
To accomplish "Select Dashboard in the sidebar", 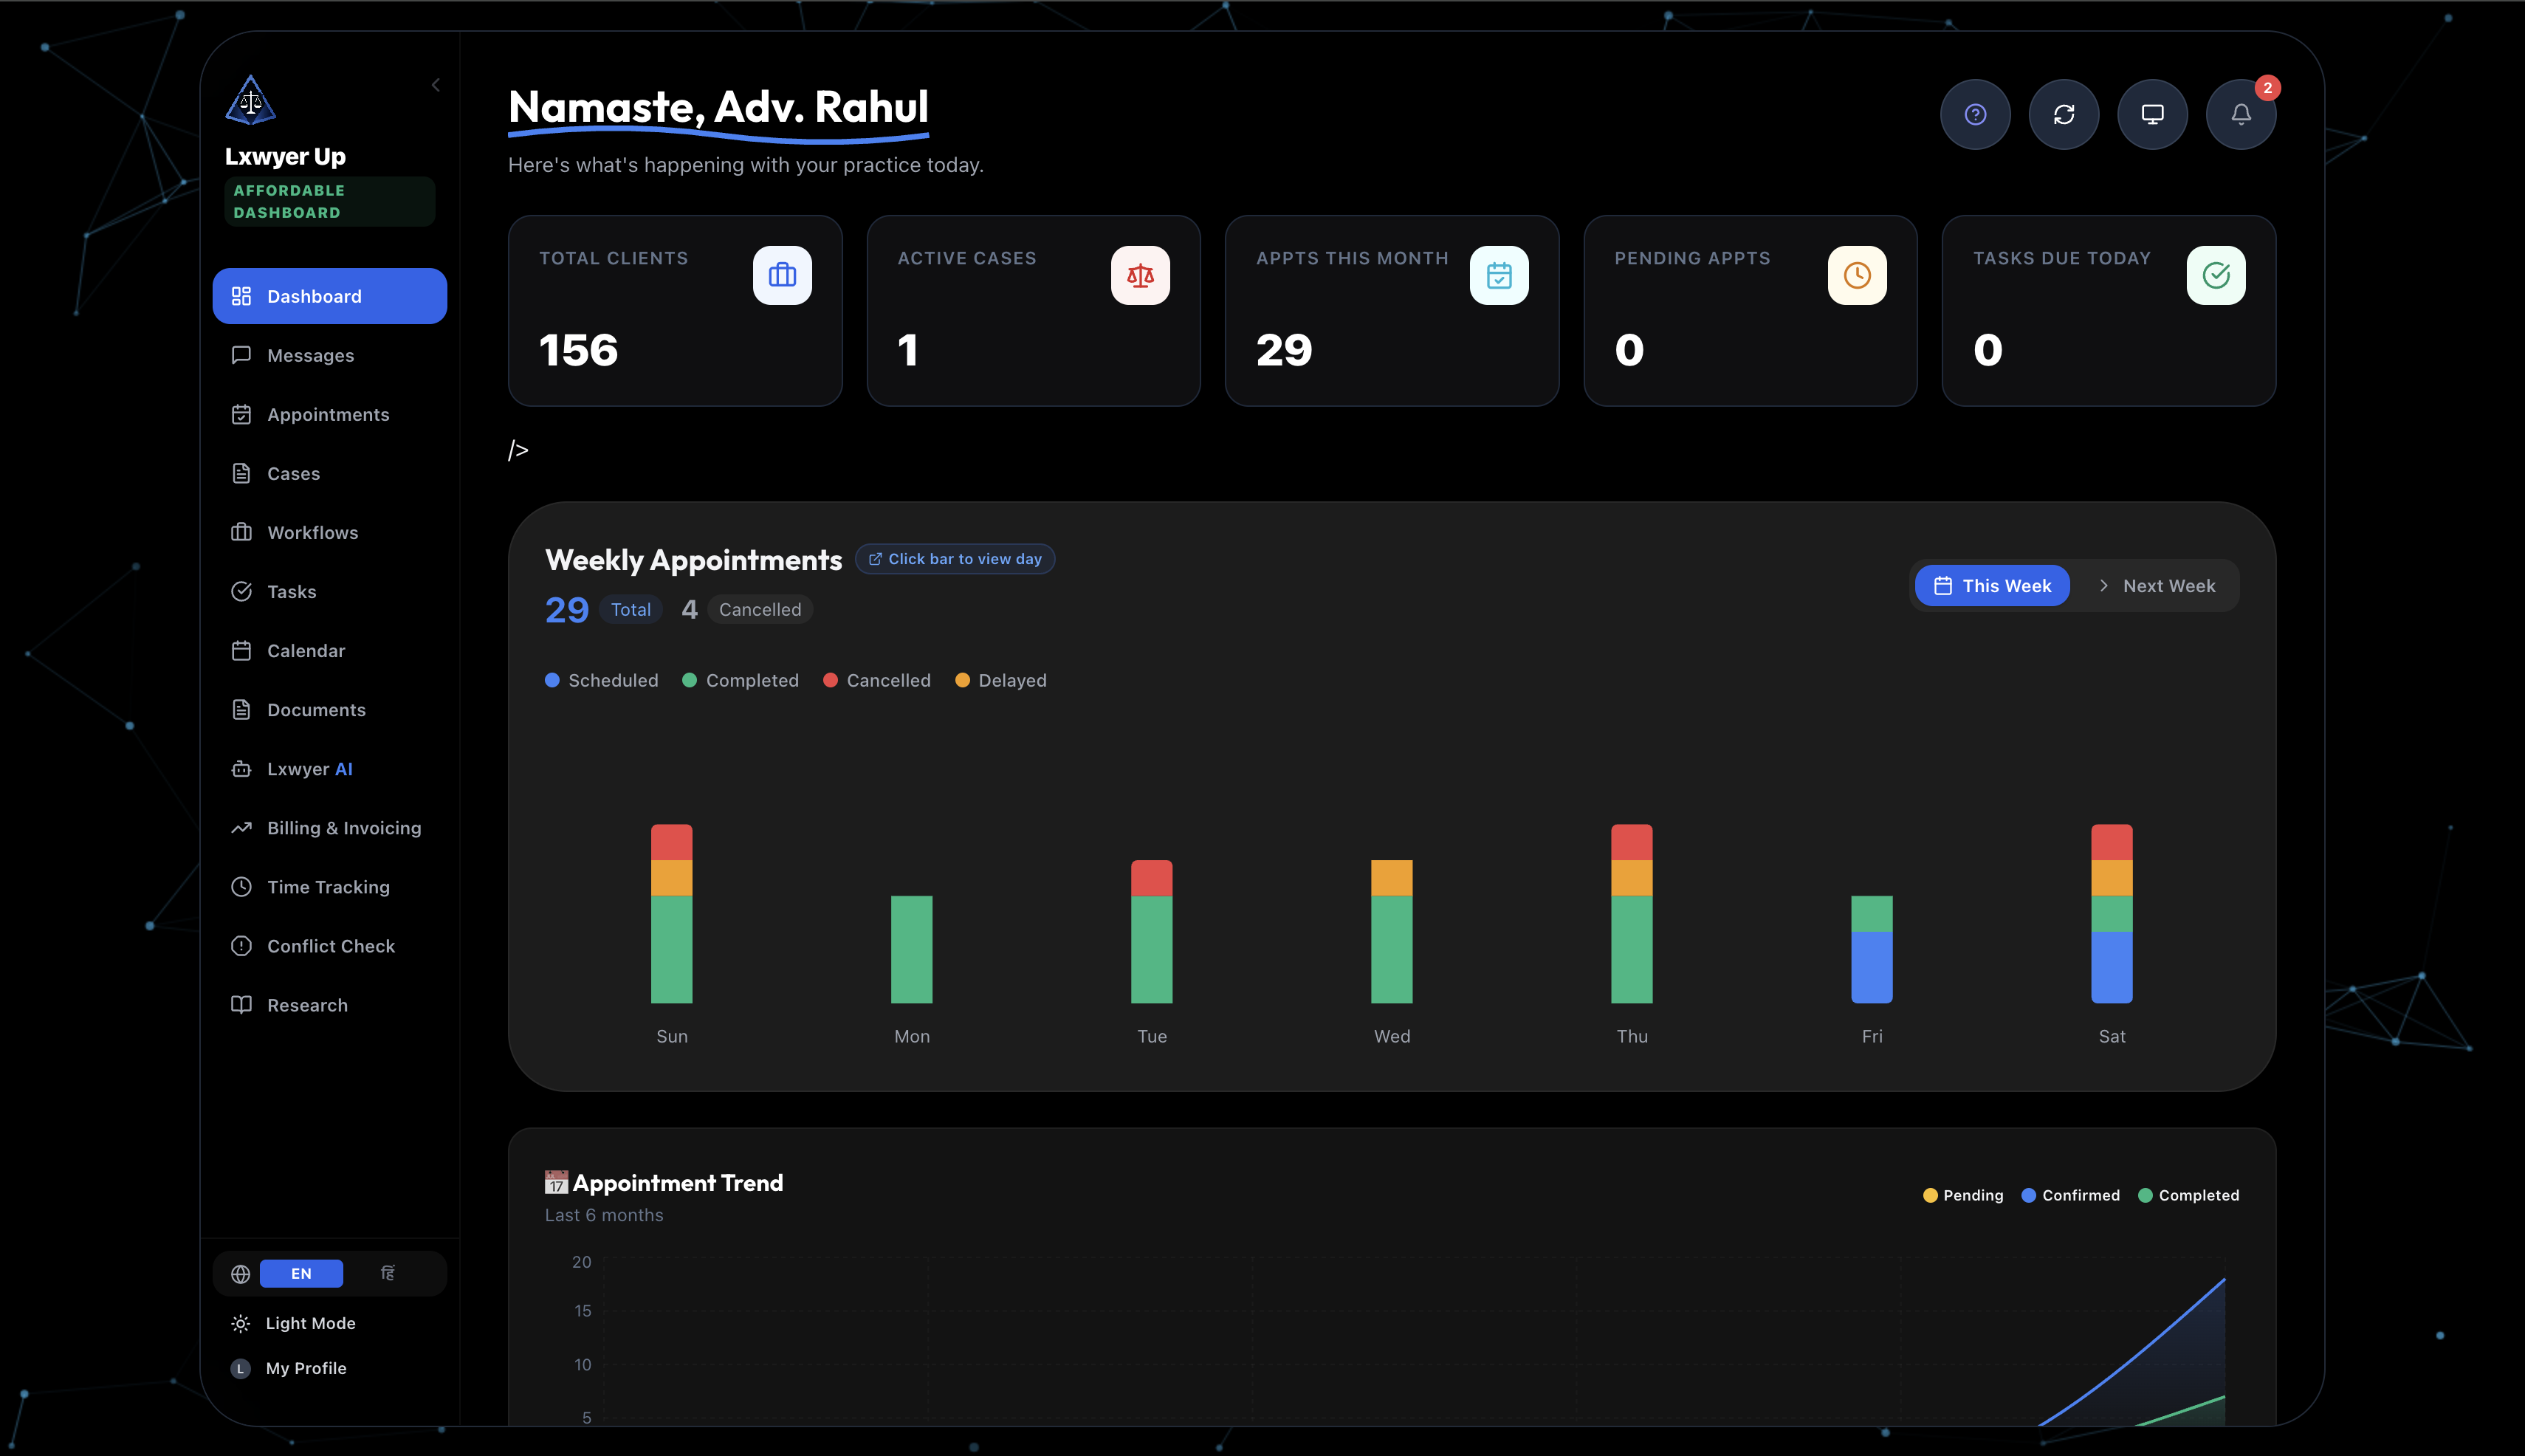I will [330, 296].
